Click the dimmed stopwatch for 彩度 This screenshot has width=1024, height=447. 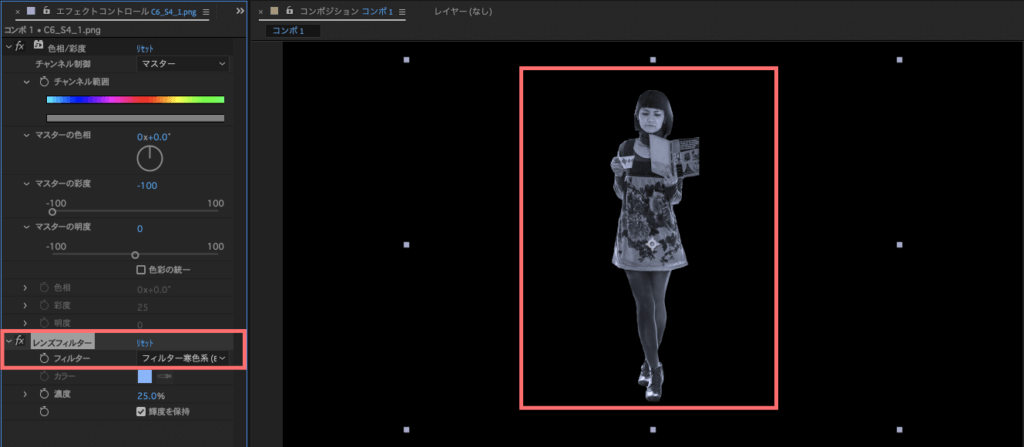tap(44, 305)
